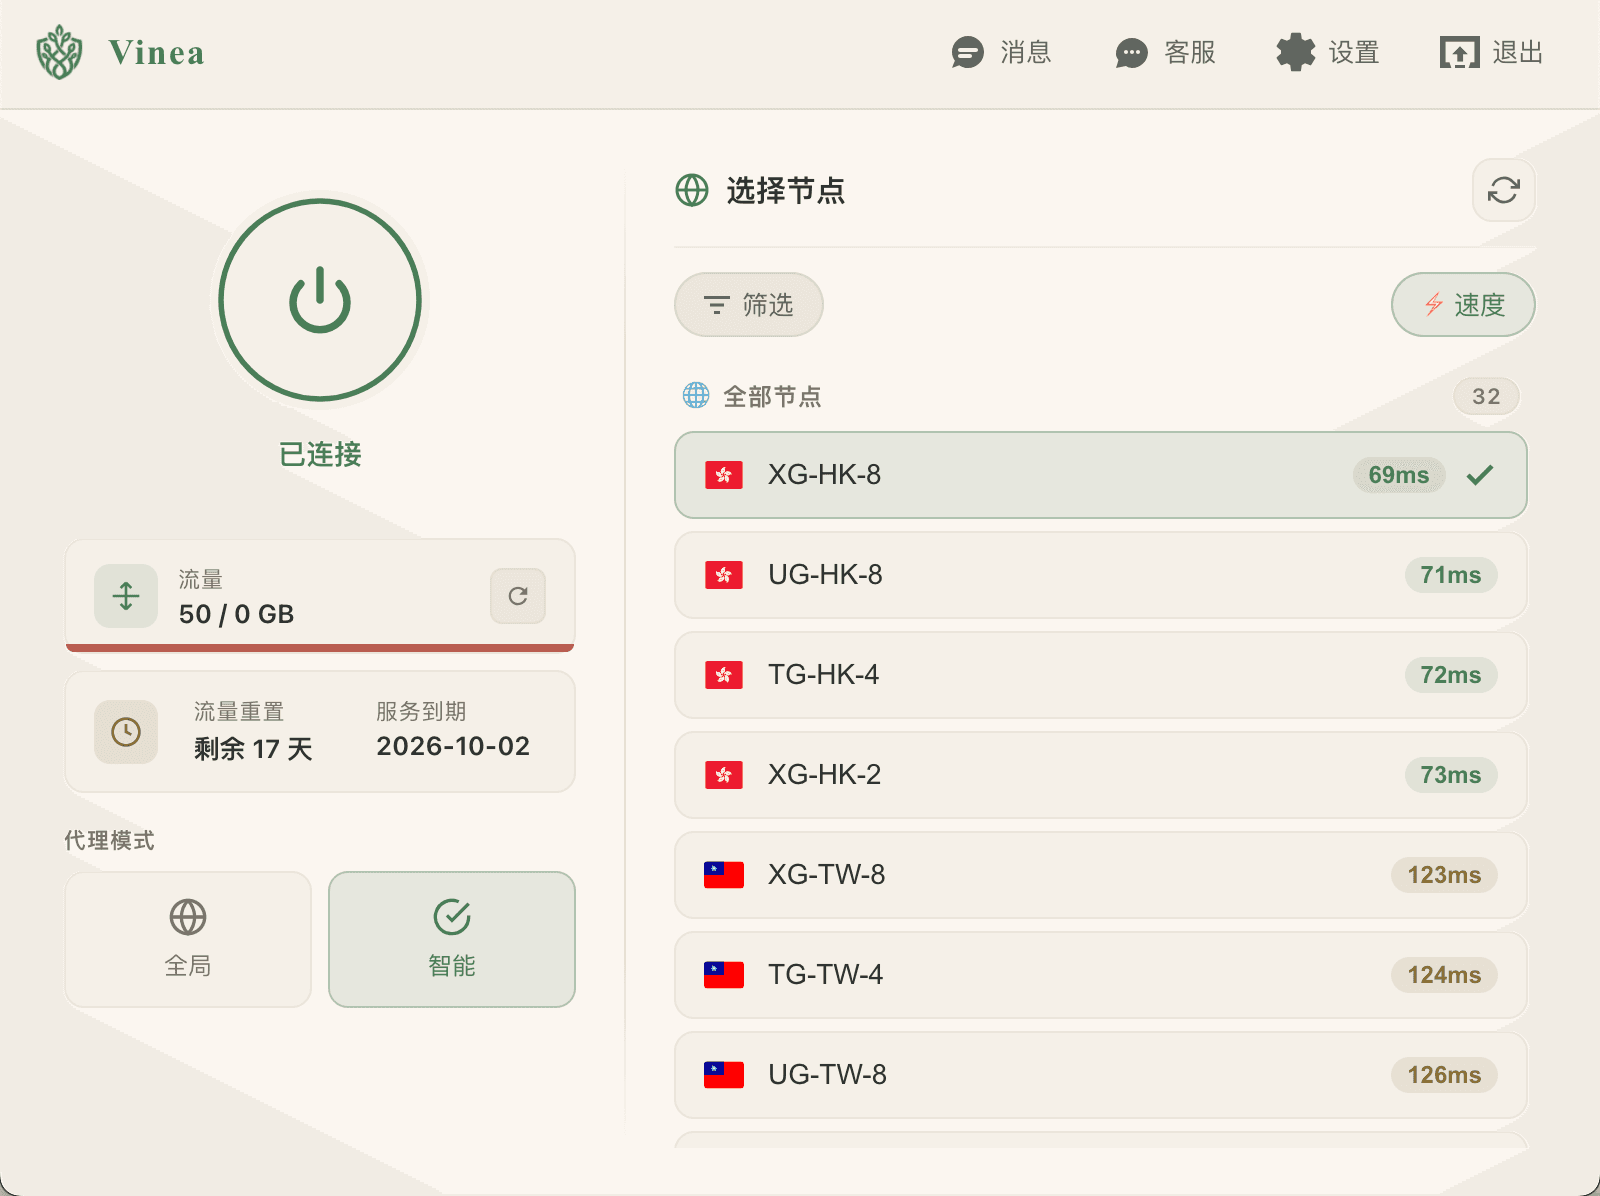Click the 50 / 0 GB usage text
The image size is (1600, 1196).
[x=237, y=614]
